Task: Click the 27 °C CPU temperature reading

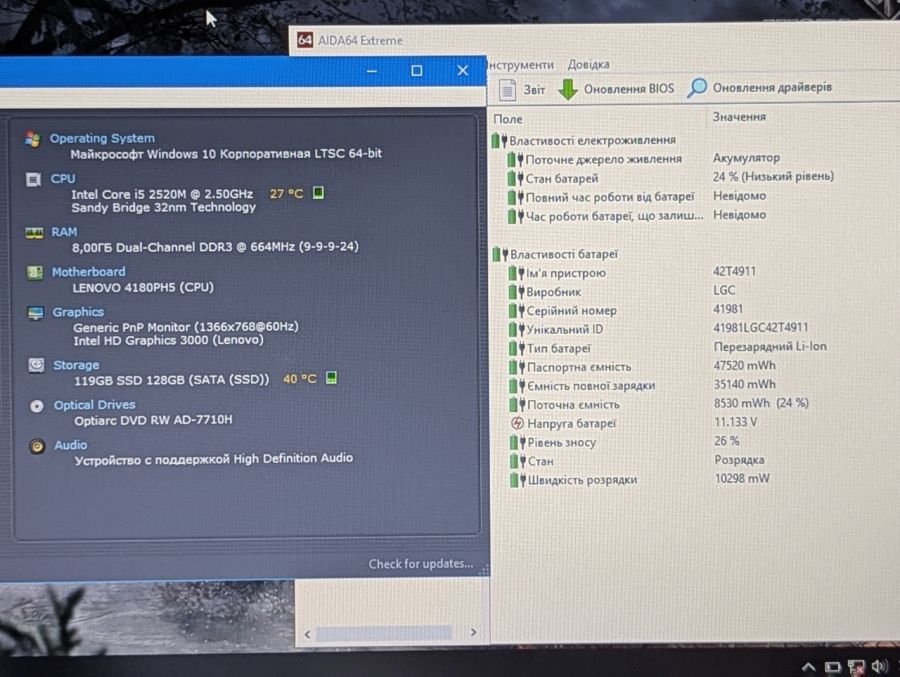Action: [x=286, y=194]
